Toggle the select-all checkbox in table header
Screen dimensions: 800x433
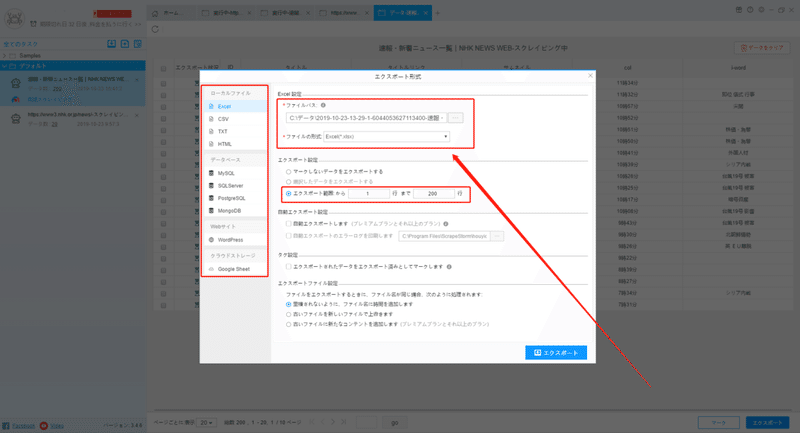163,68
